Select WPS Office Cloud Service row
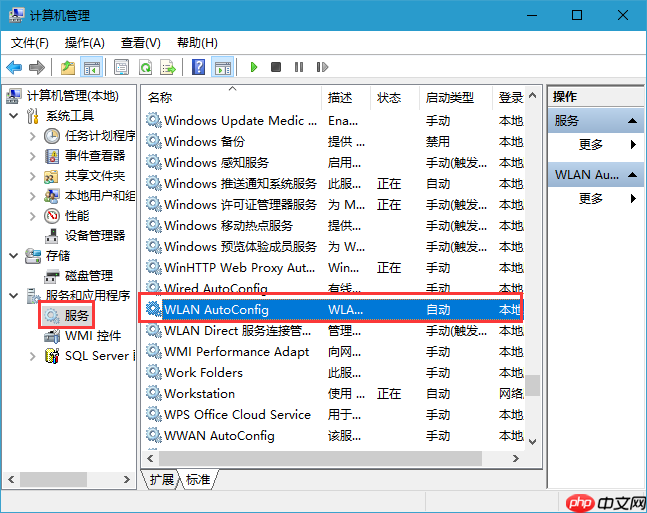 pos(334,415)
